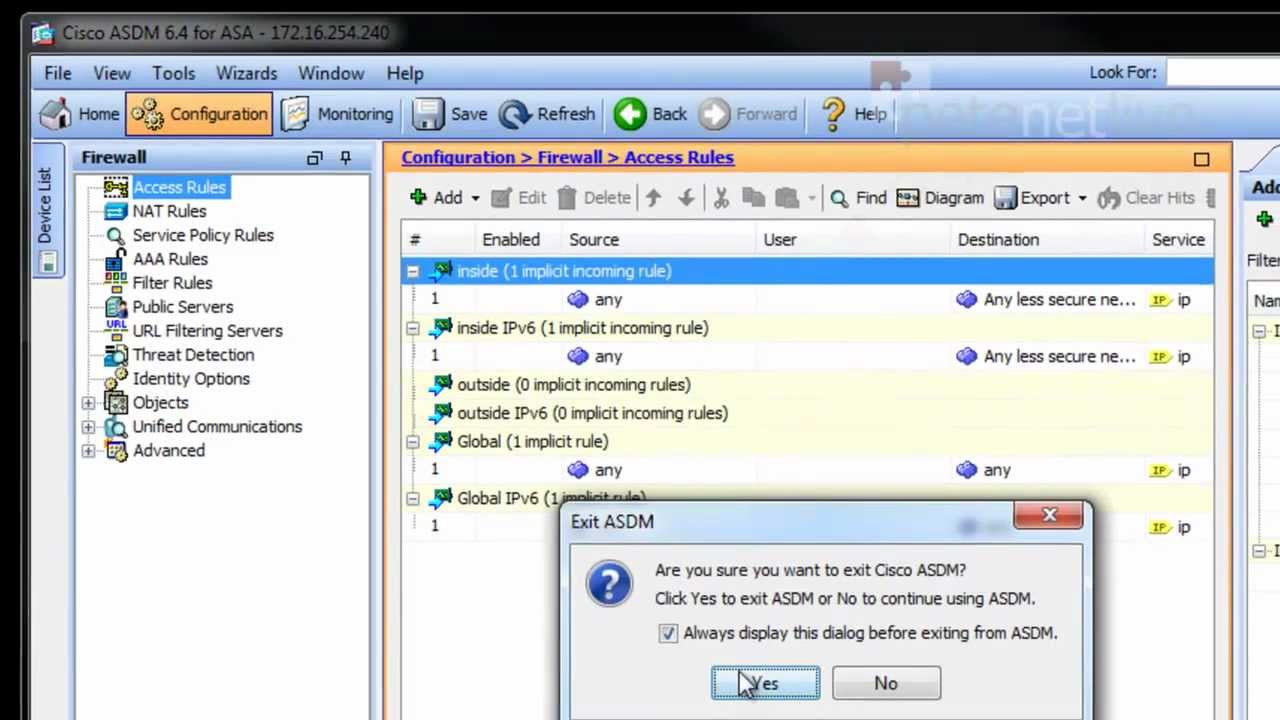Refresh the ASDM configuration

[547, 114]
